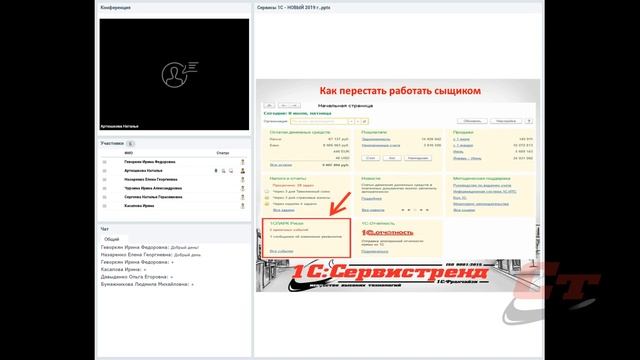640x360 pixels.
Task: Click participant name Сергеева Наталья Герасимовна
Action: [x=153, y=197]
